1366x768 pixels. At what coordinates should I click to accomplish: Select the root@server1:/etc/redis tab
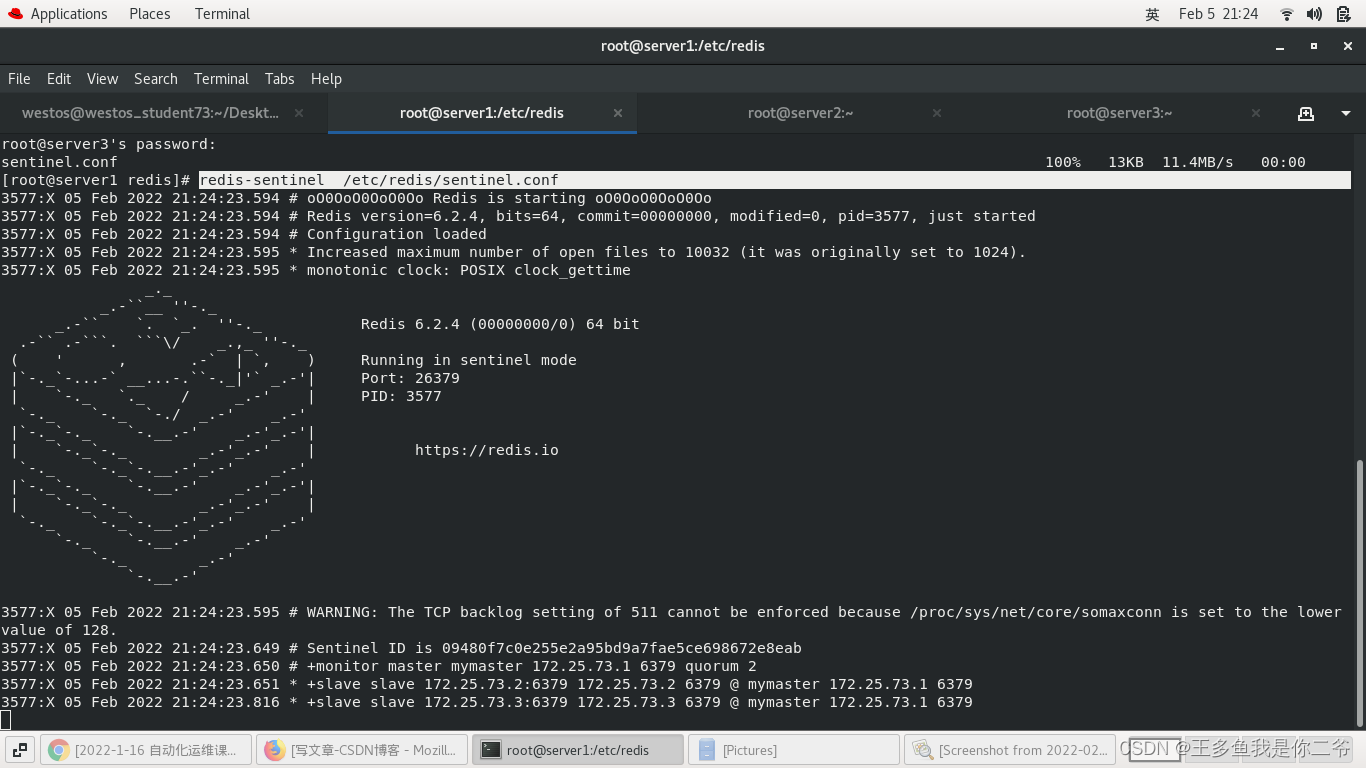[x=482, y=113]
